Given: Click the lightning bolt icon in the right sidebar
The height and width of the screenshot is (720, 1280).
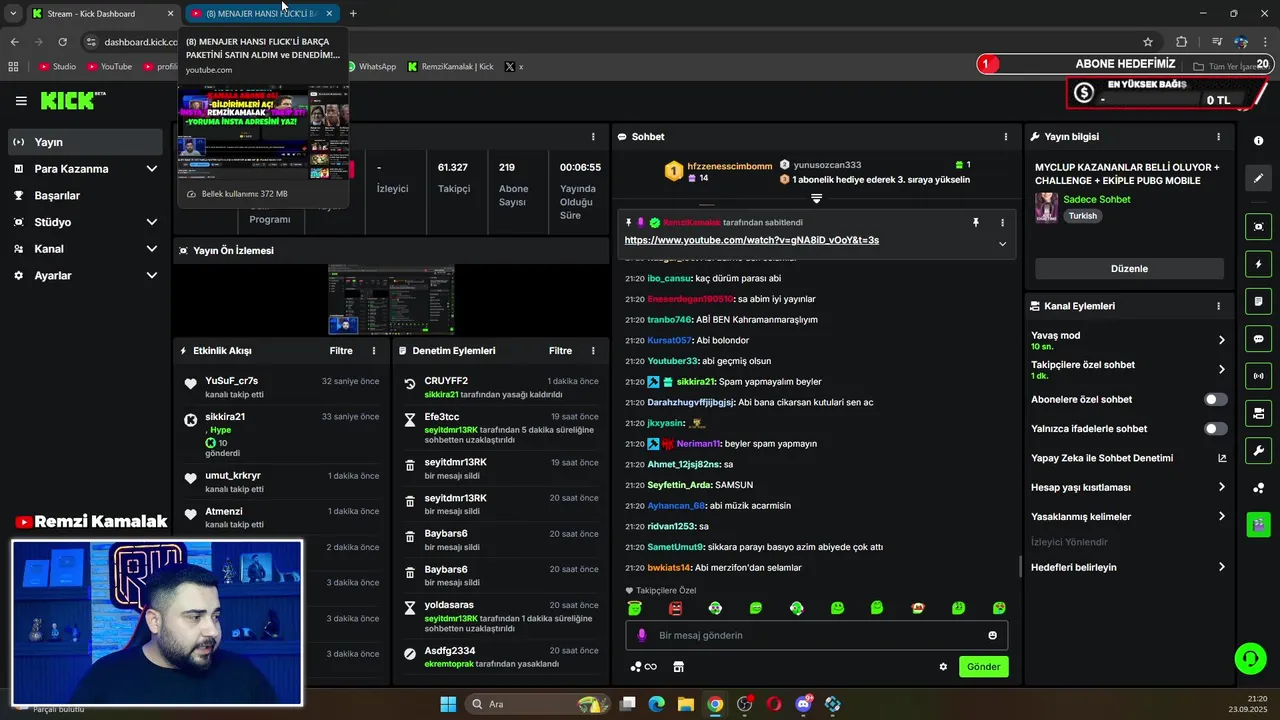Looking at the screenshot, I should tap(1258, 264).
